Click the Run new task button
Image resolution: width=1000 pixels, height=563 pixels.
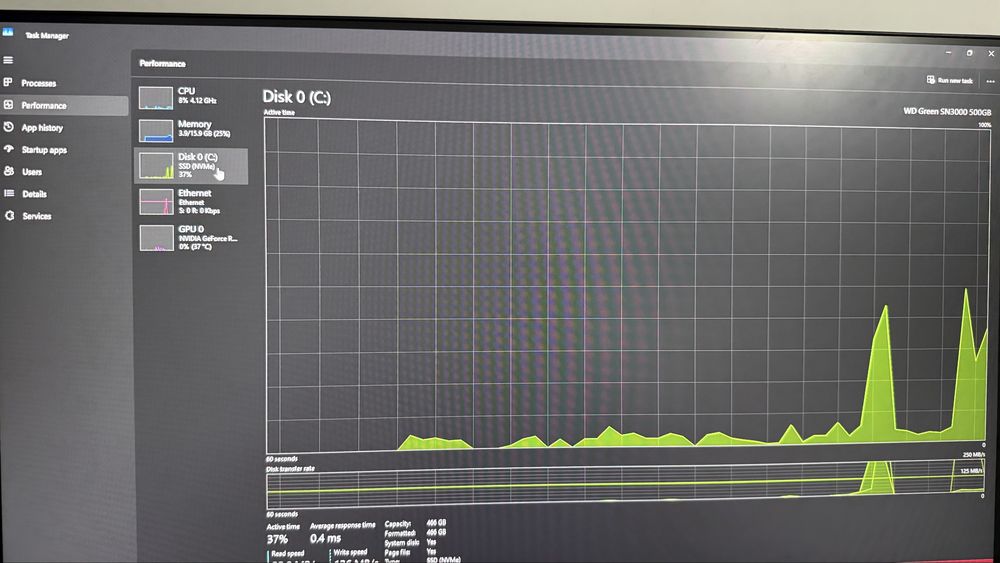coord(950,80)
